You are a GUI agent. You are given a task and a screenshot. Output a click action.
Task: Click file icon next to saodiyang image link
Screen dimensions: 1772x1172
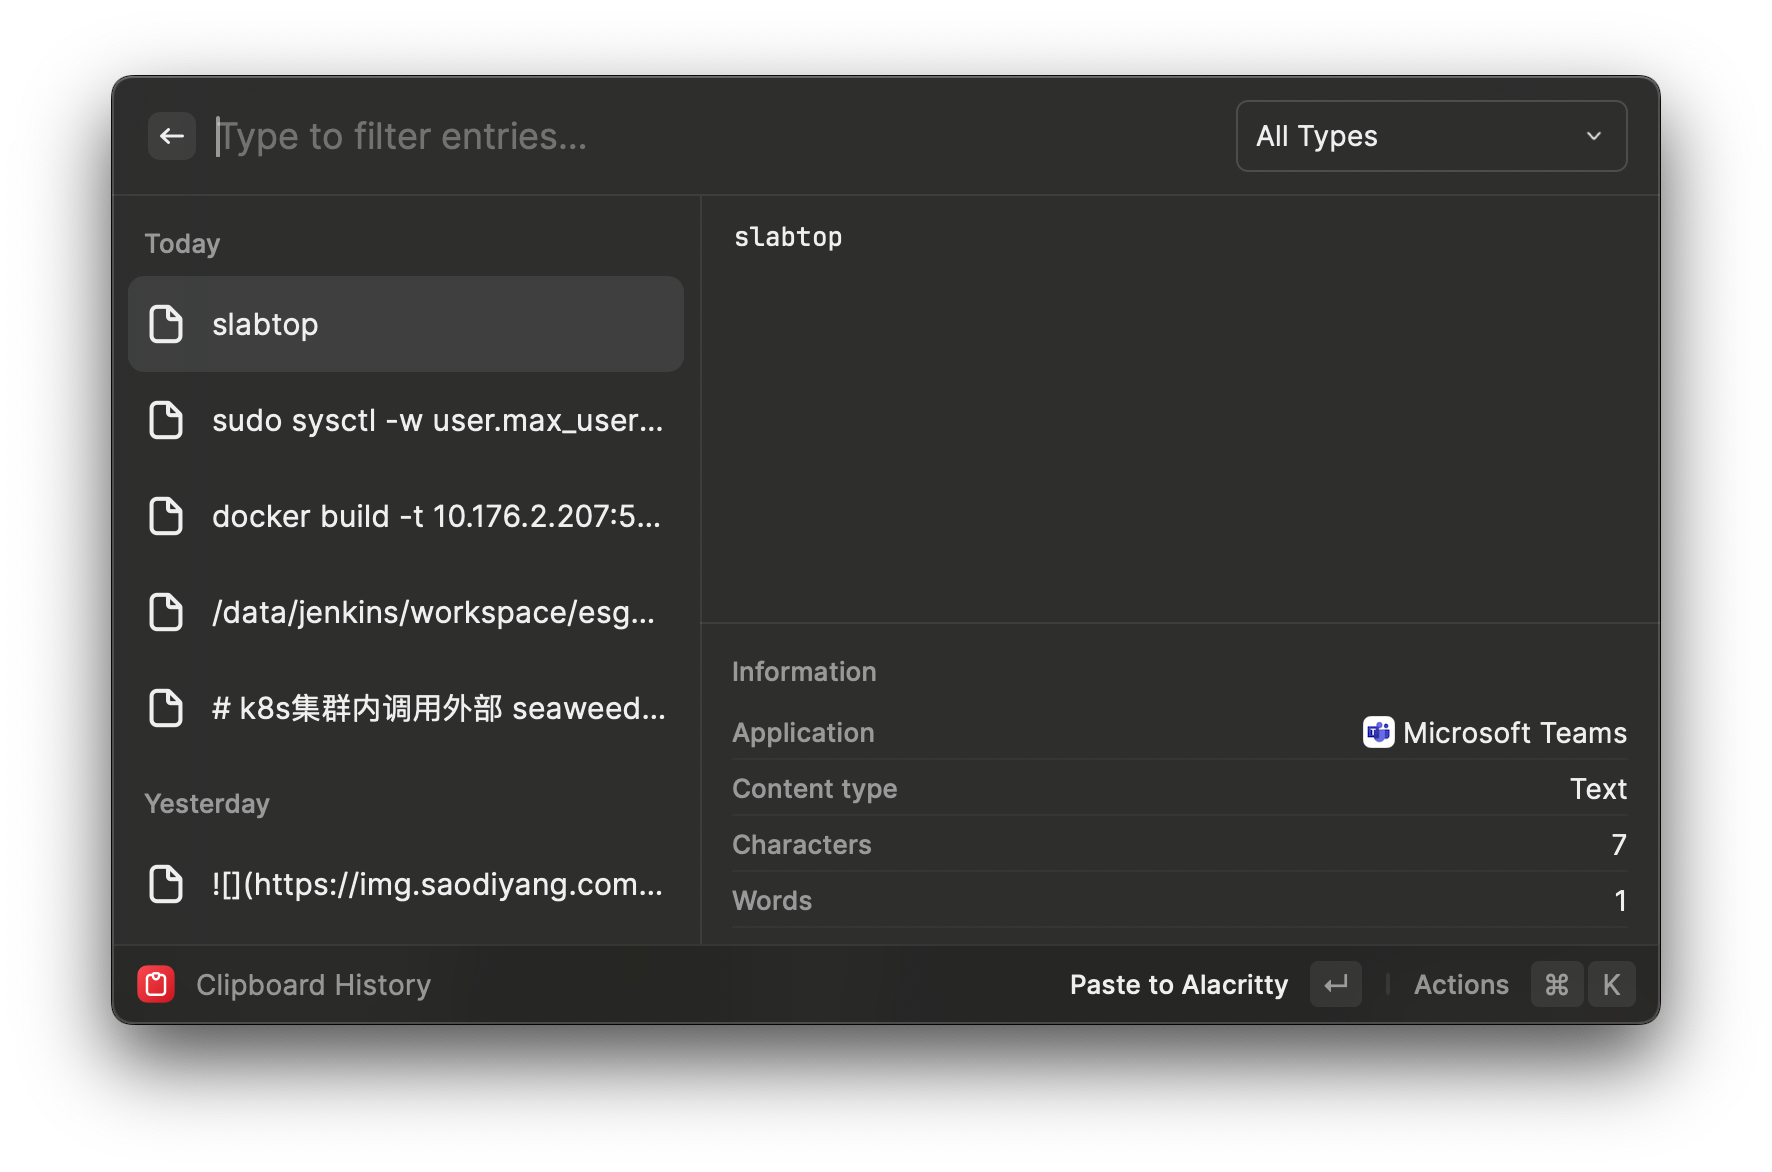(x=166, y=884)
